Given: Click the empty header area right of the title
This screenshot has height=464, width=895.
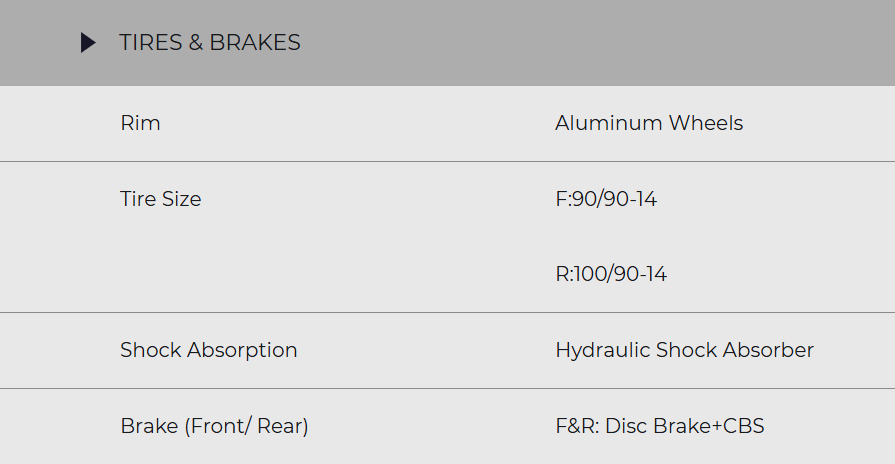Looking at the screenshot, I should [600, 43].
